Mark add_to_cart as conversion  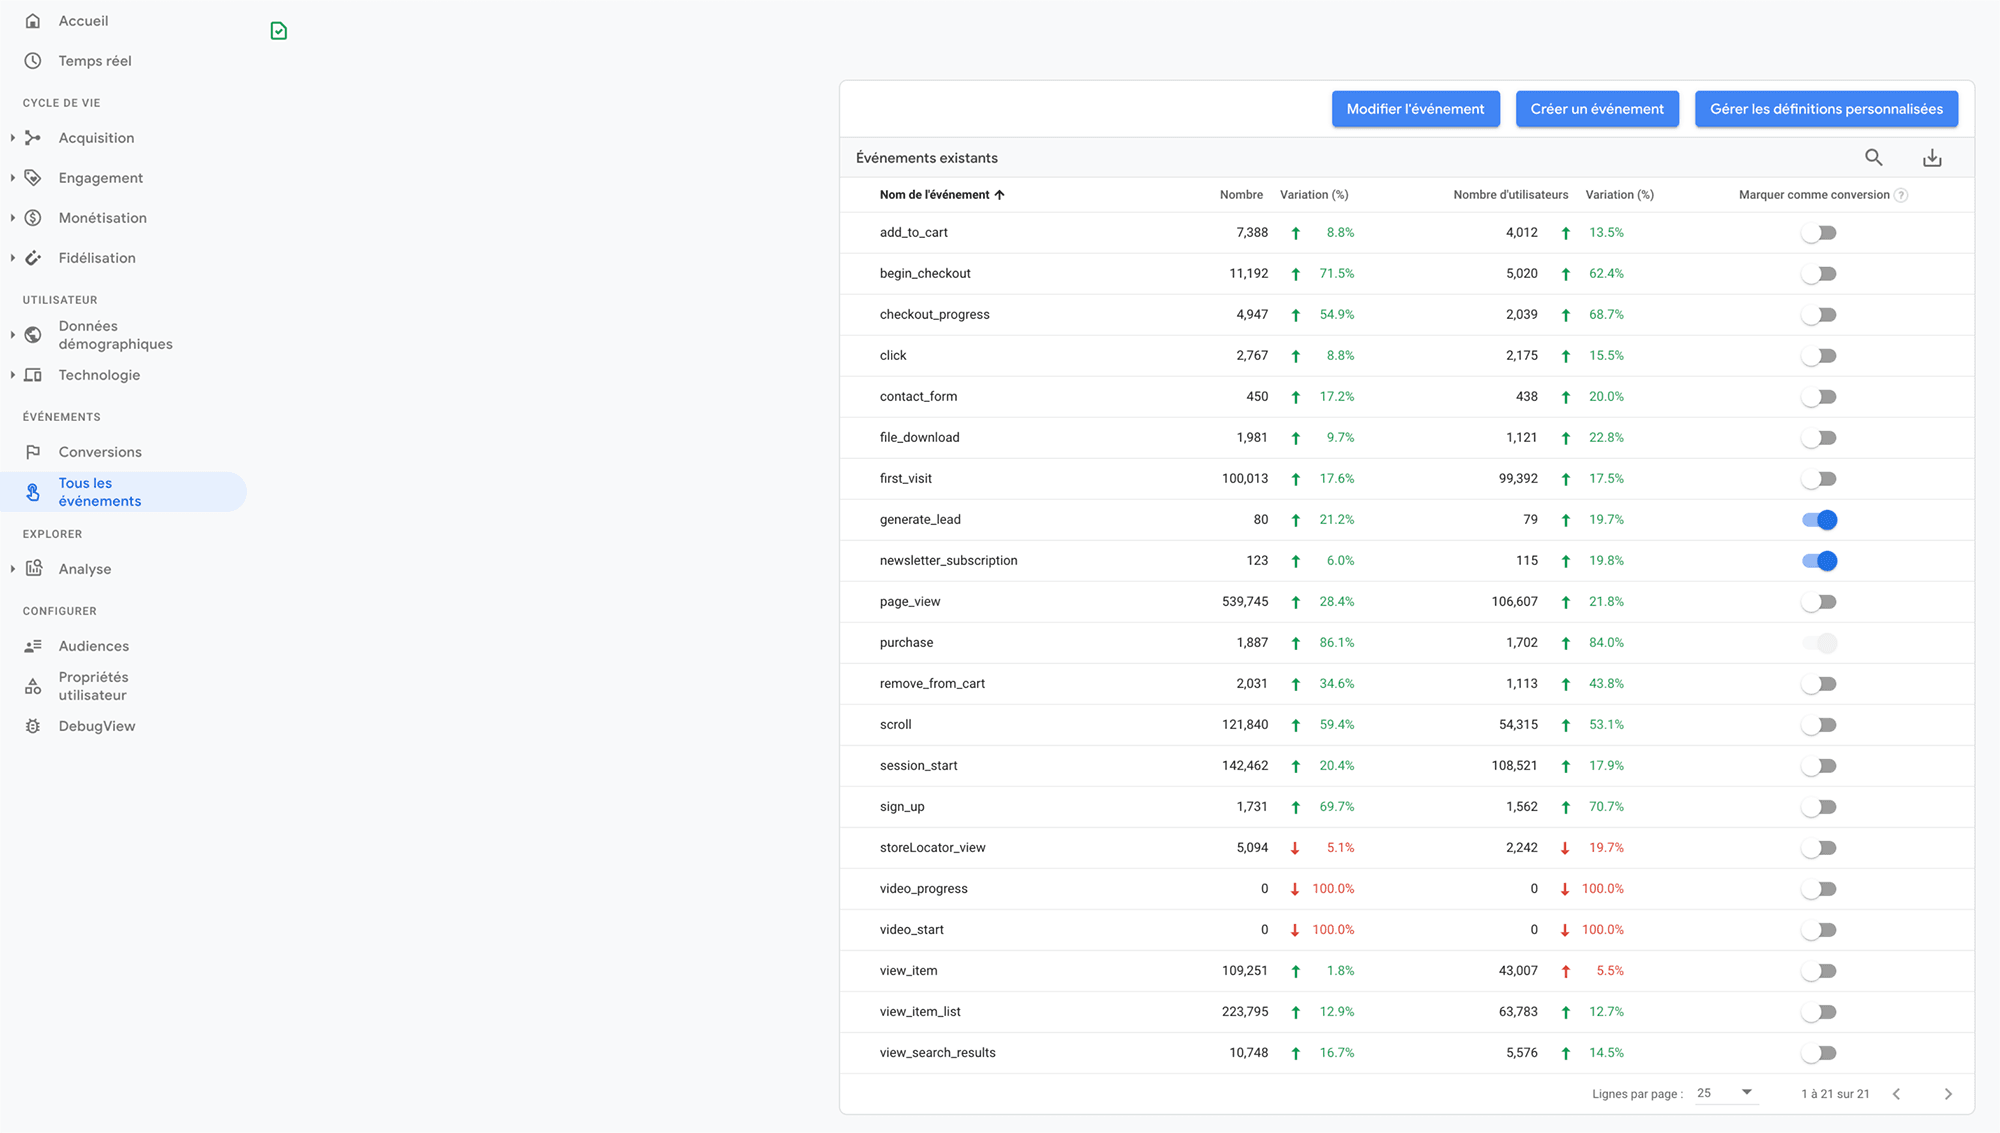[x=1819, y=233]
